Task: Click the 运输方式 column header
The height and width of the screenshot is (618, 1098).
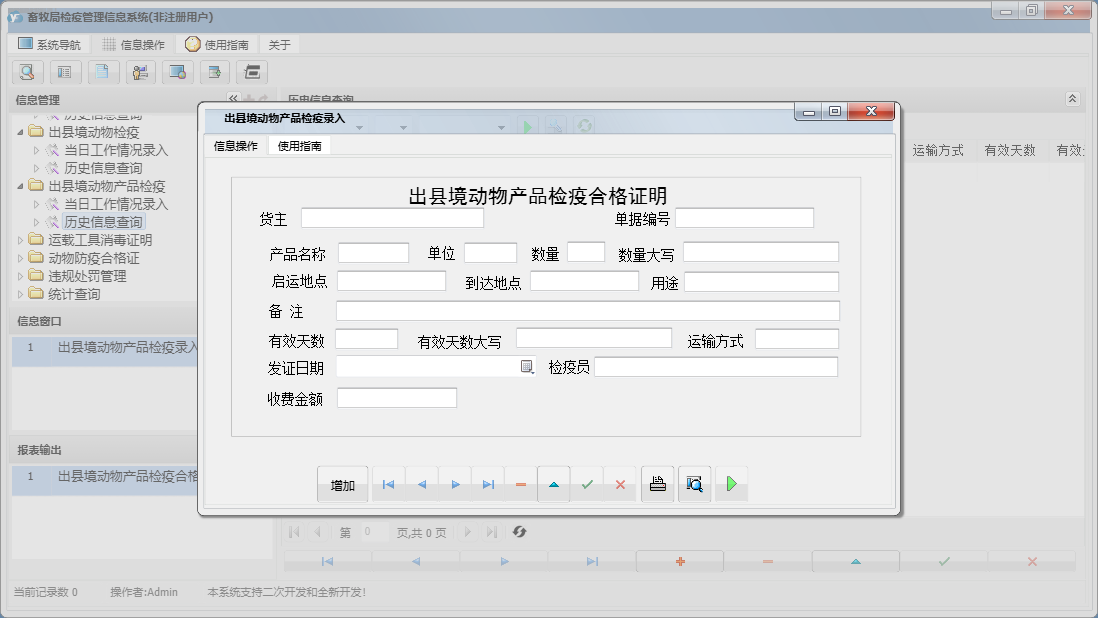Action: tap(938, 150)
